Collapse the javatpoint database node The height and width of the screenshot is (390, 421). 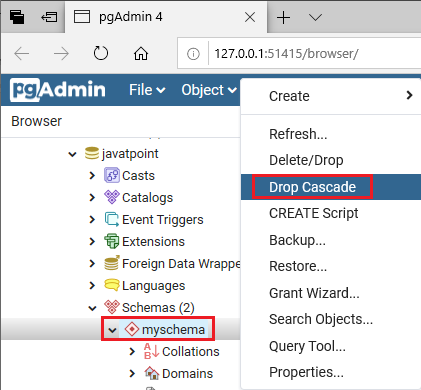72,154
